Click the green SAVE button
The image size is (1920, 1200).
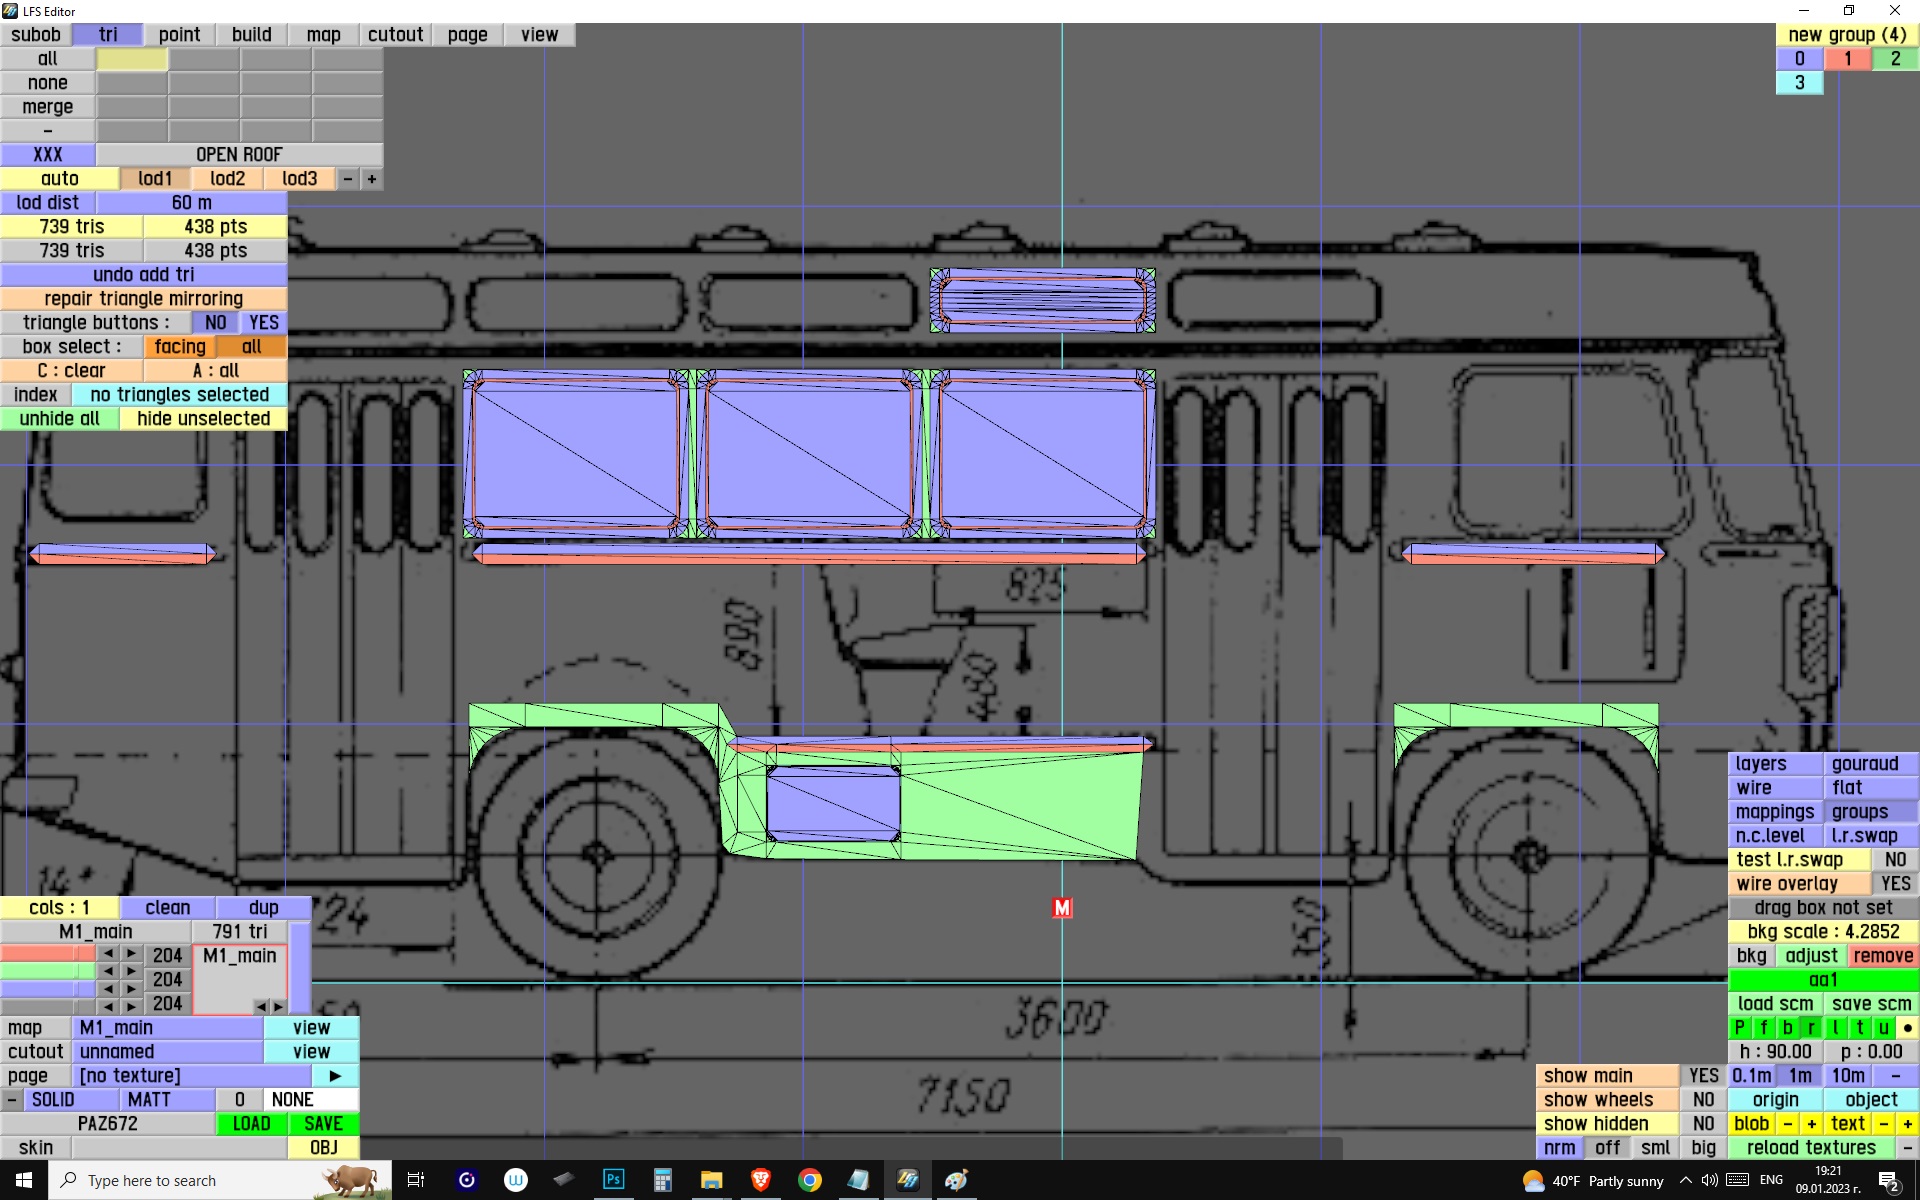click(323, 1123)
